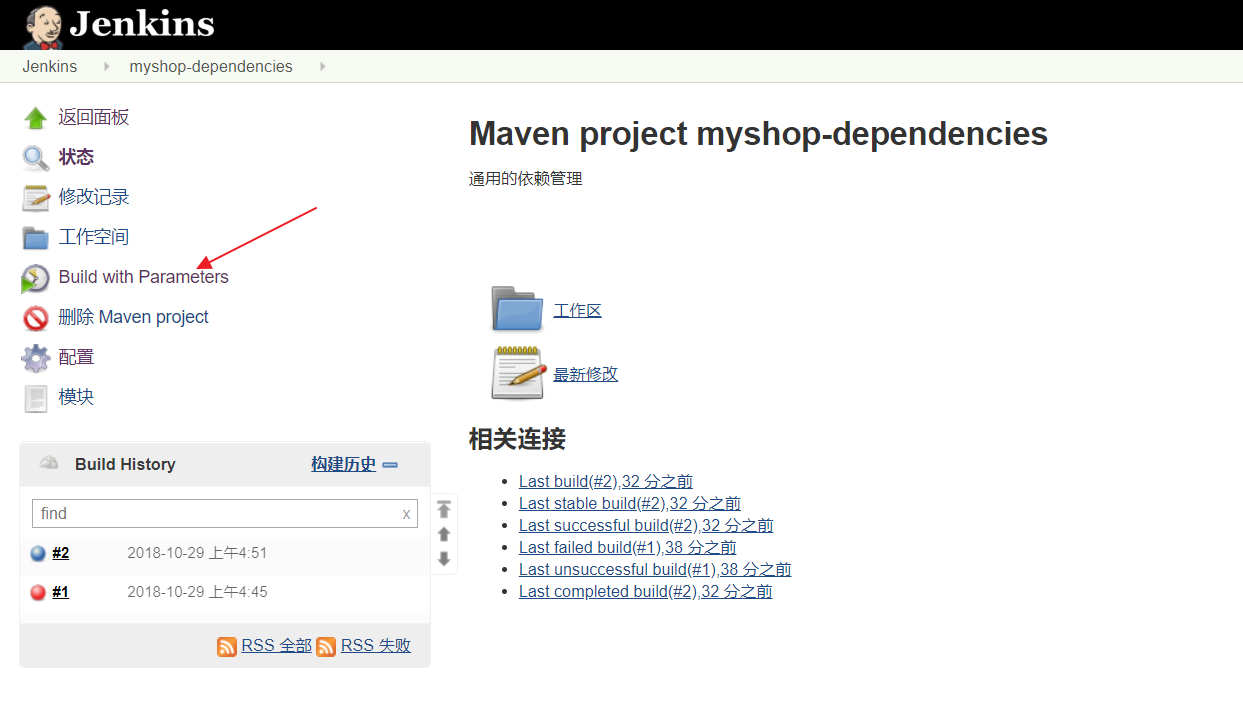Click the large workspace folder icon

(x=517, y=309)
